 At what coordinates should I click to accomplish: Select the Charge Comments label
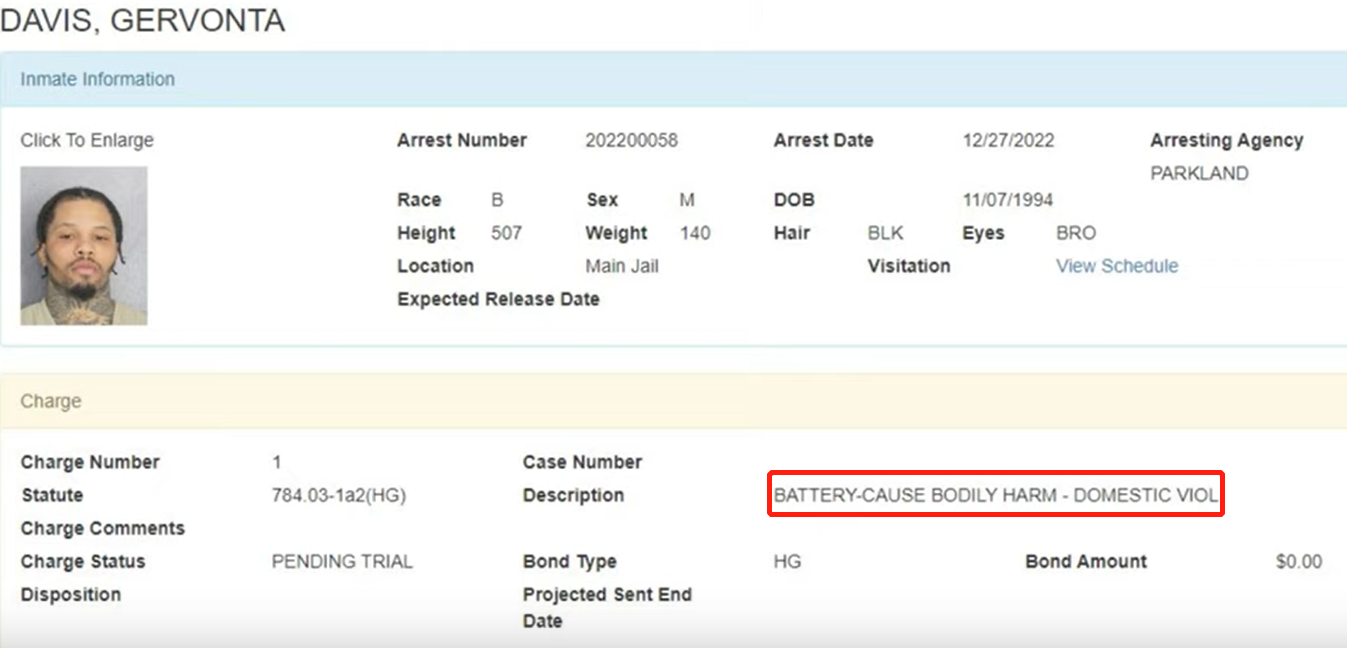(103, 528)
